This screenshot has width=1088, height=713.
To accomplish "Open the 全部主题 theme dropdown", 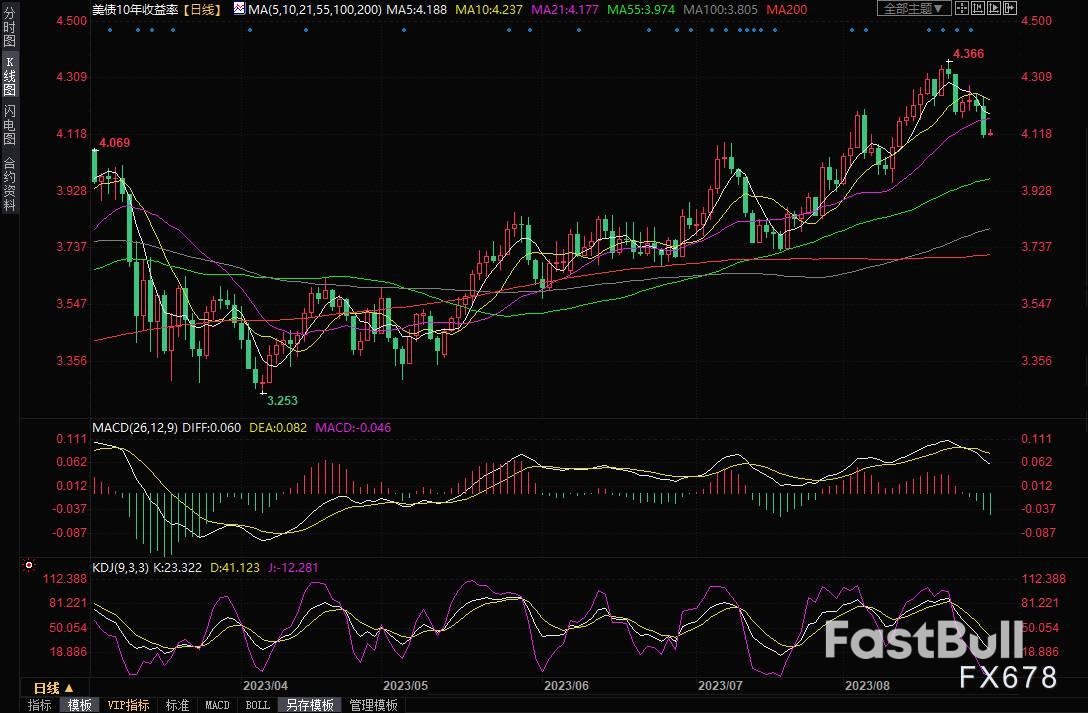I will 915,8.
